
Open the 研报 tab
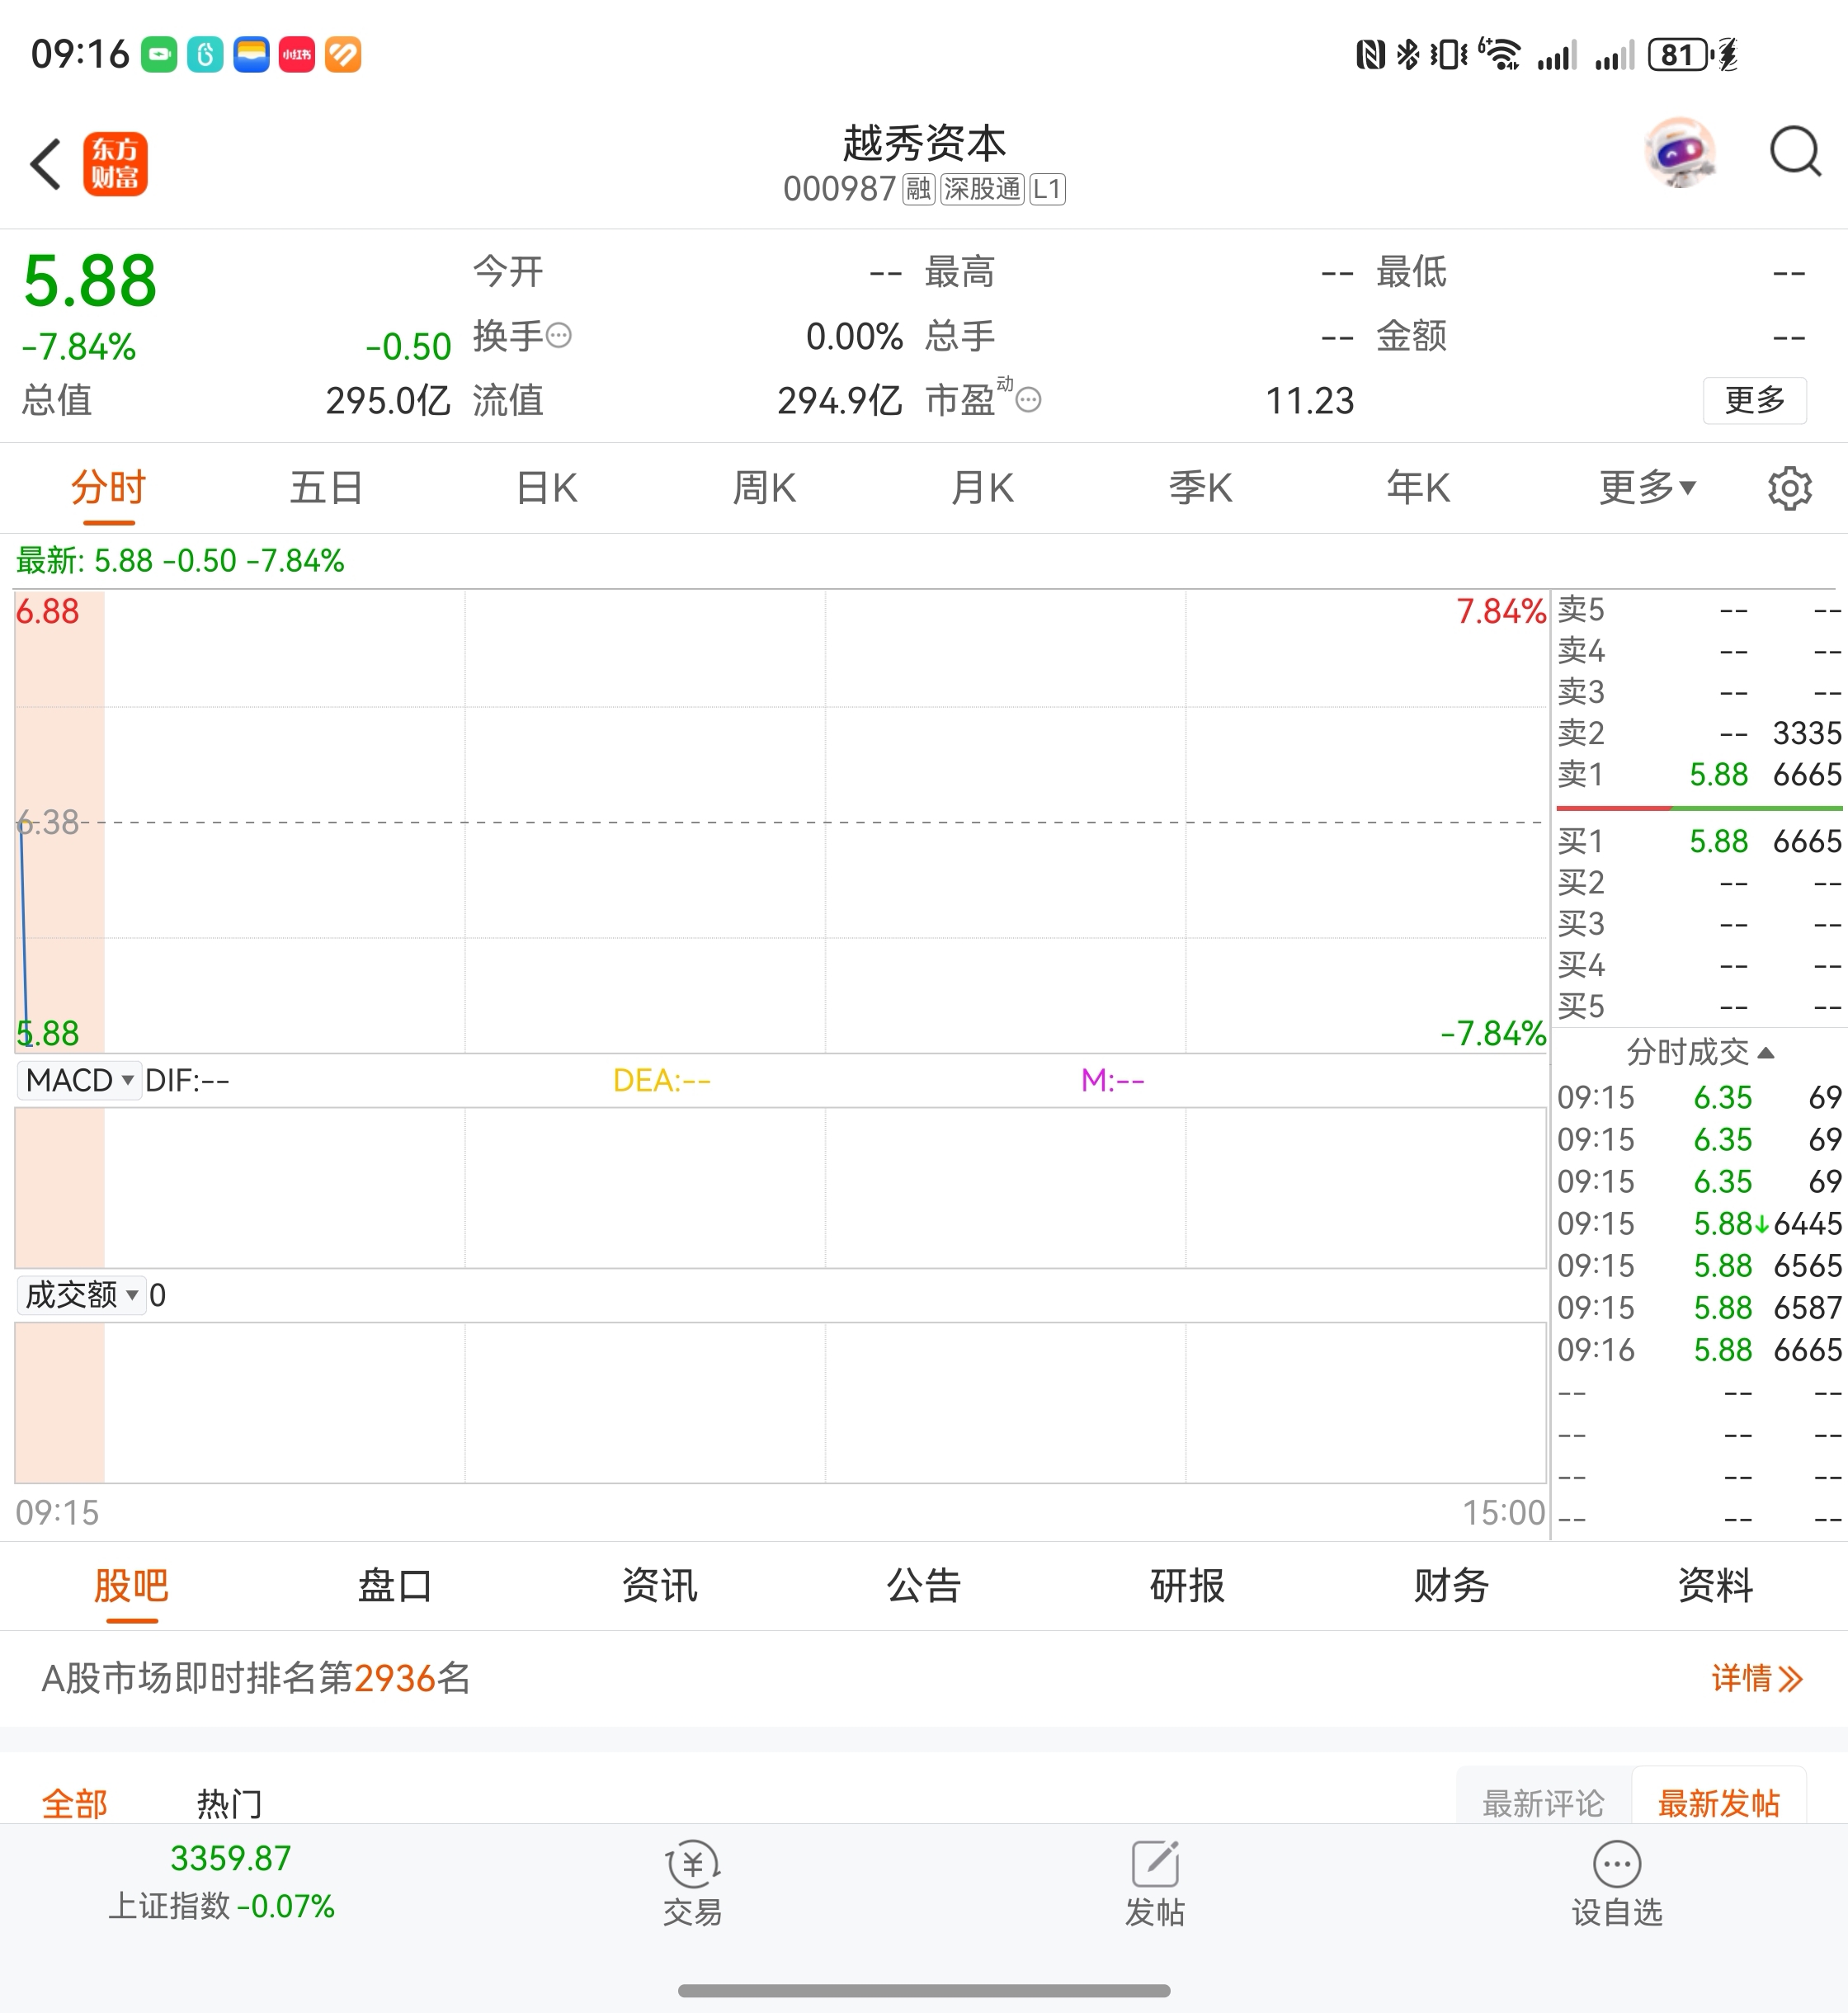pos(1187,1586)
